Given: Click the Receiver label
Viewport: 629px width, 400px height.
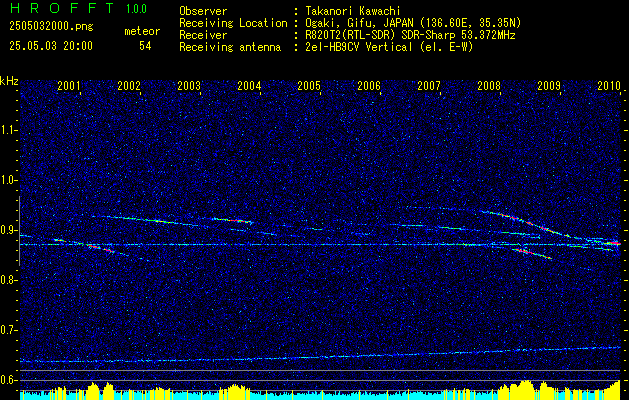Looking at the screenshot, I should pyautogui.click(x=203, y=35).
